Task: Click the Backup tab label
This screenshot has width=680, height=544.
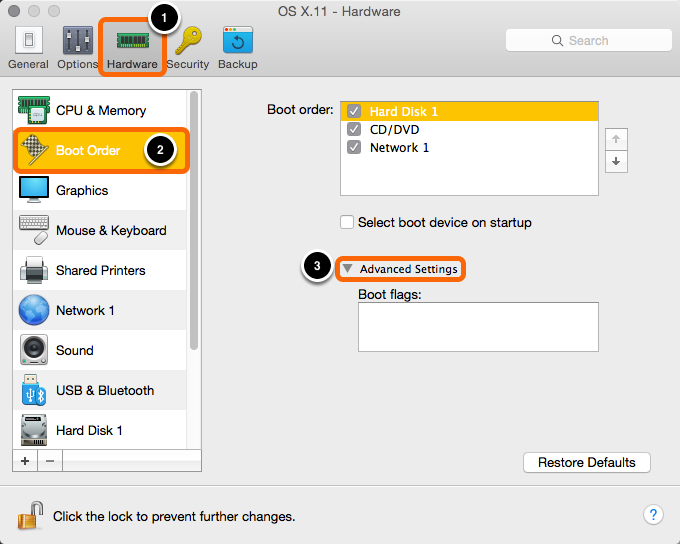Action: pos(238,64)
